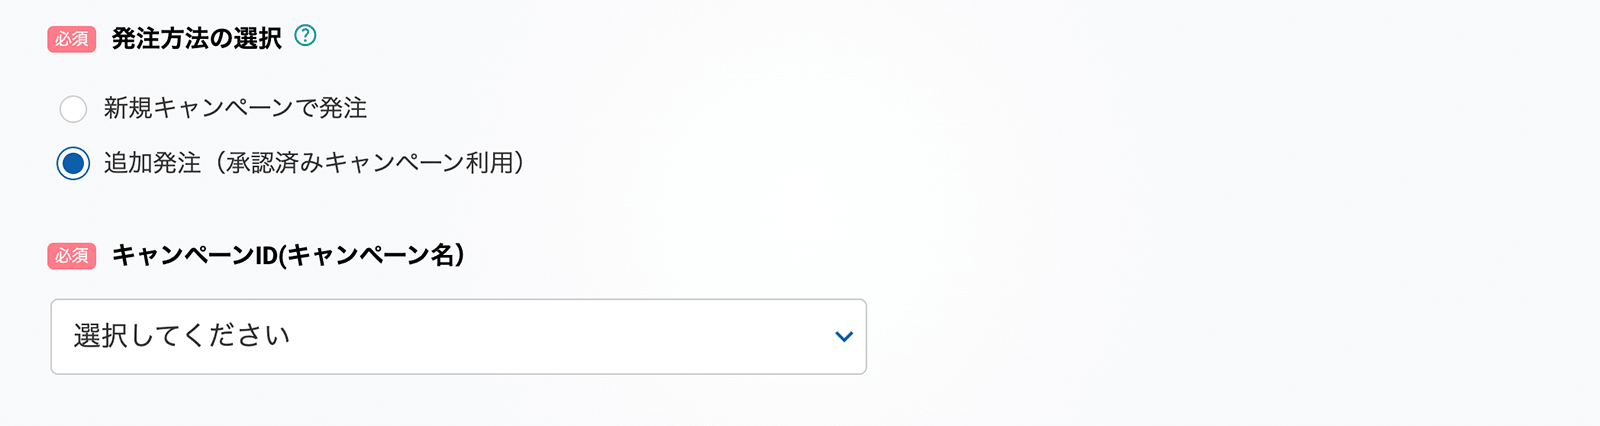Click the empty radio circle for 新規キャンペーン
Viewport: 1600px width, 426px height.
(x=73, y=109)
